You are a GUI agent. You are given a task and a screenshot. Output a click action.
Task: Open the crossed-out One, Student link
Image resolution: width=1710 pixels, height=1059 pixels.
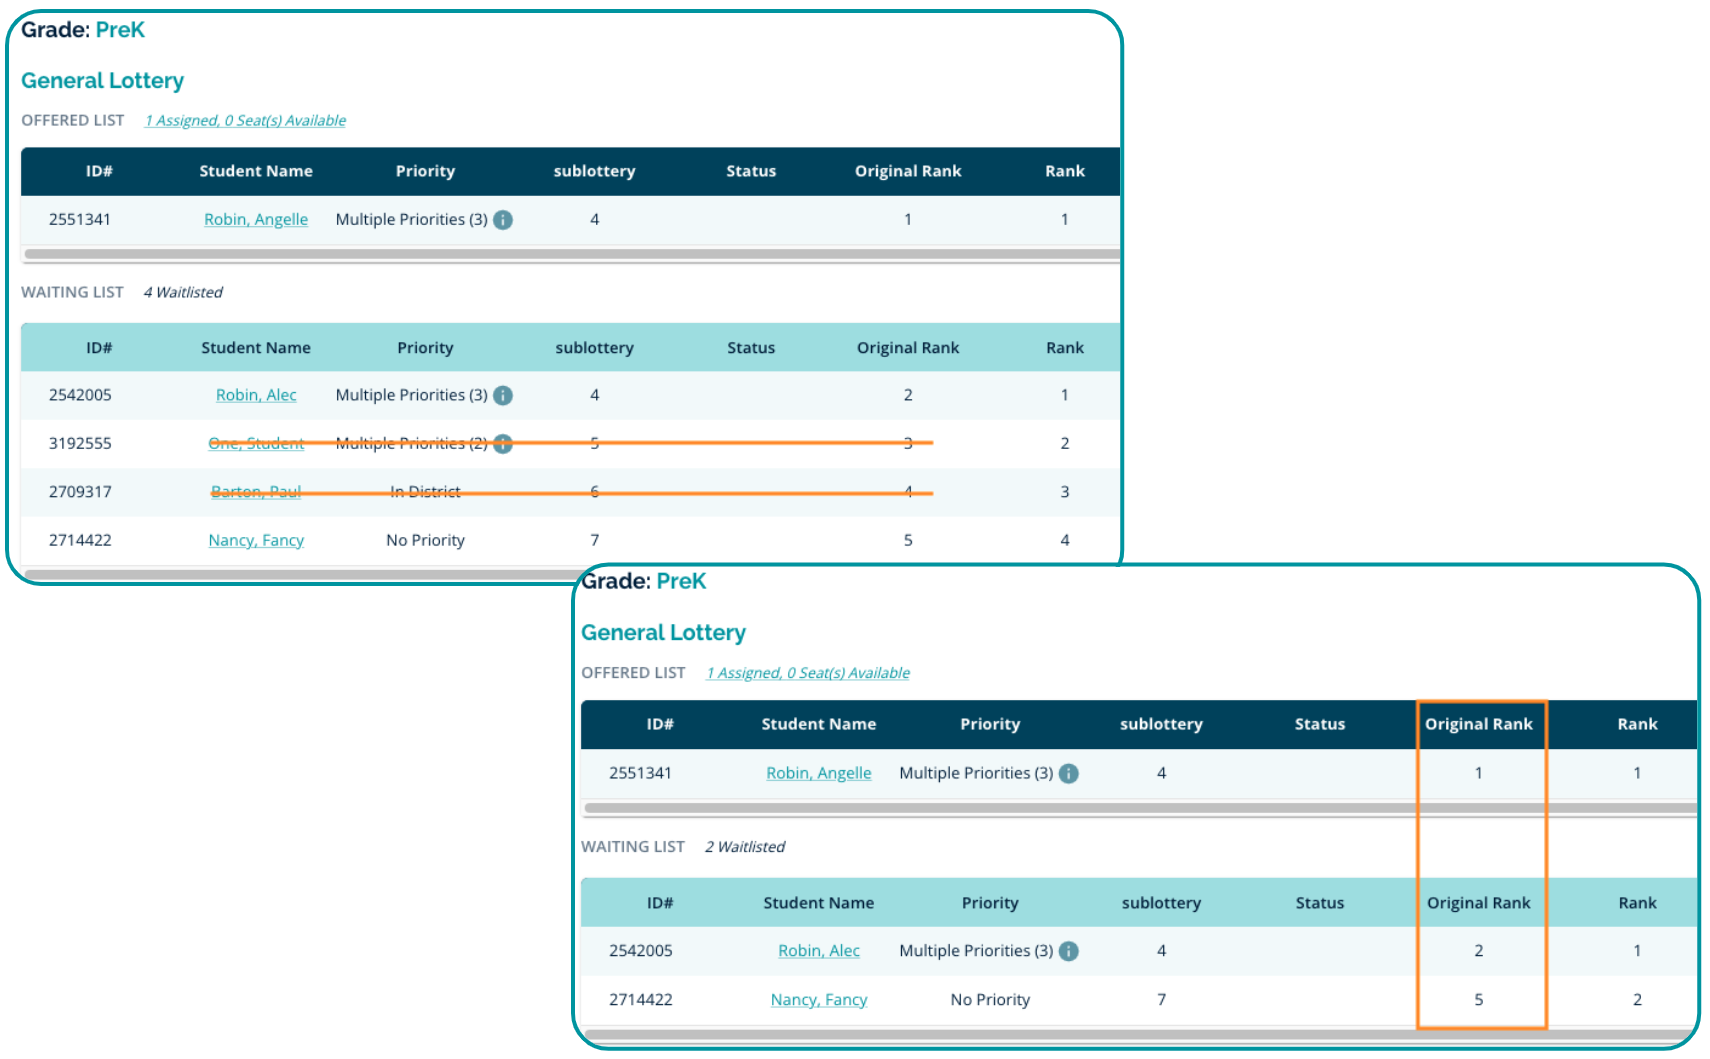coord(256,443)
